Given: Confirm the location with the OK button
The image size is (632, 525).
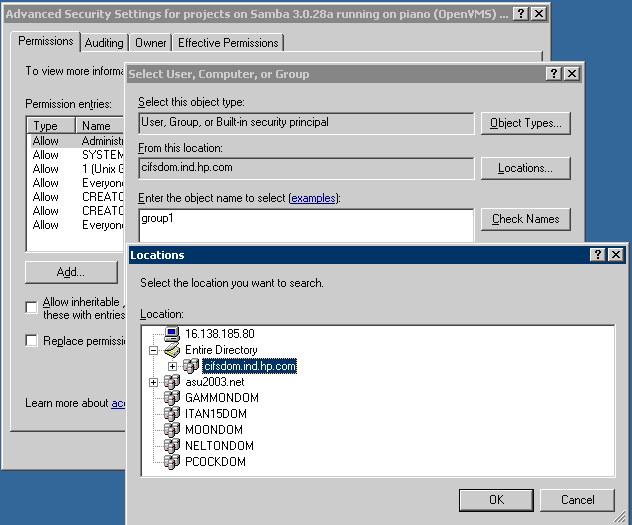Looking at the screenshot, I should coord(496,499).
